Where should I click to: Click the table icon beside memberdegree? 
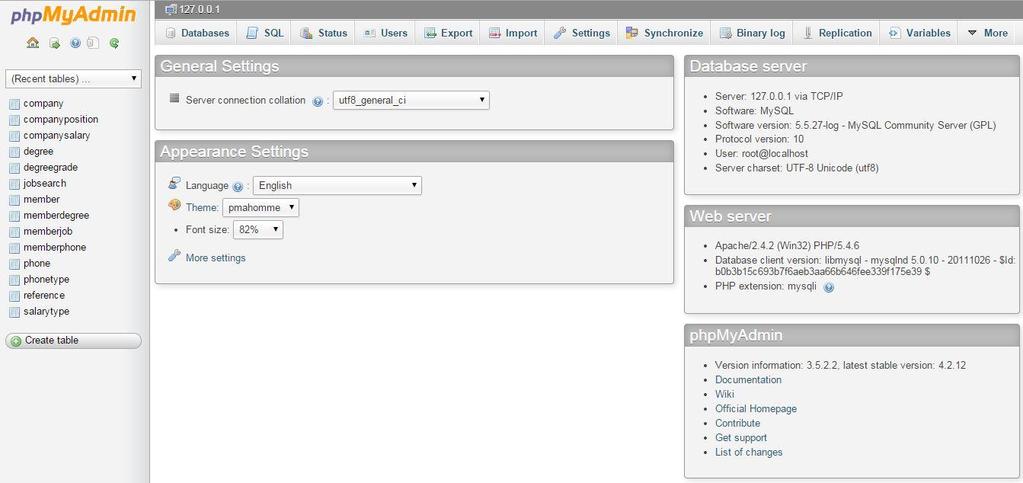tap(14, 215)
